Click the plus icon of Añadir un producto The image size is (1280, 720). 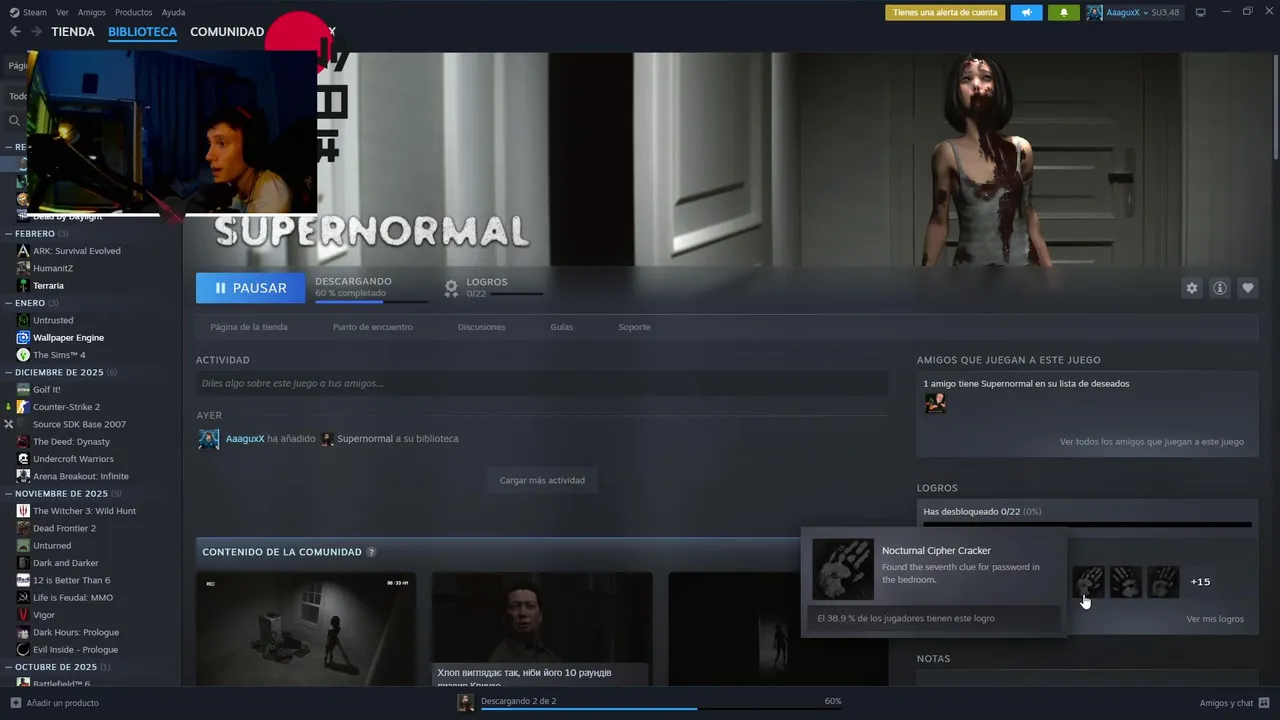click(x=15, y=703)
